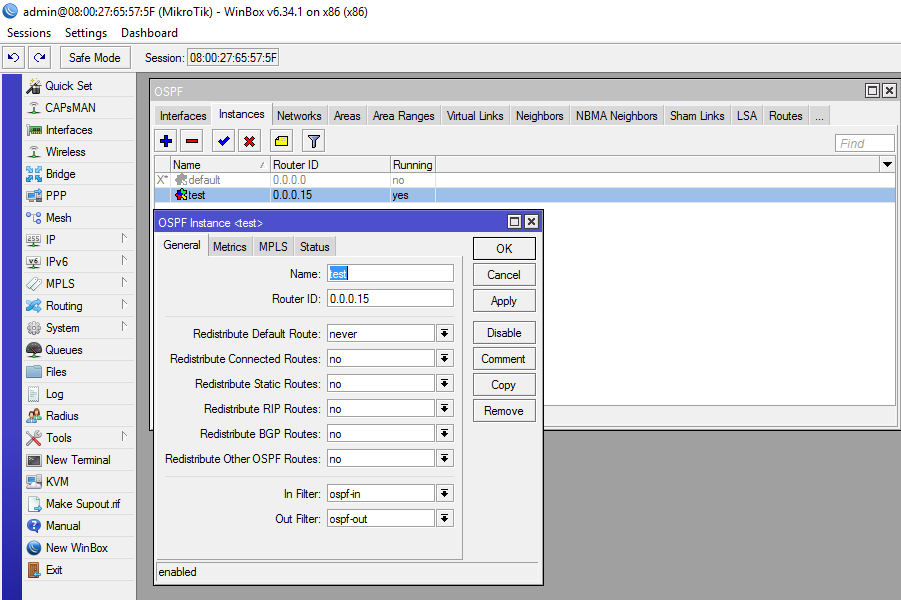Open the Settings menu
901x600 pixels.
click(x=86, y=33)
